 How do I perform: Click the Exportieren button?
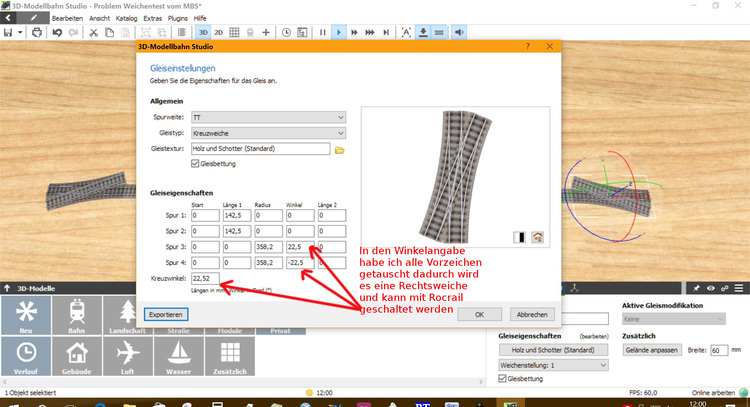click(x=167, y=314)
